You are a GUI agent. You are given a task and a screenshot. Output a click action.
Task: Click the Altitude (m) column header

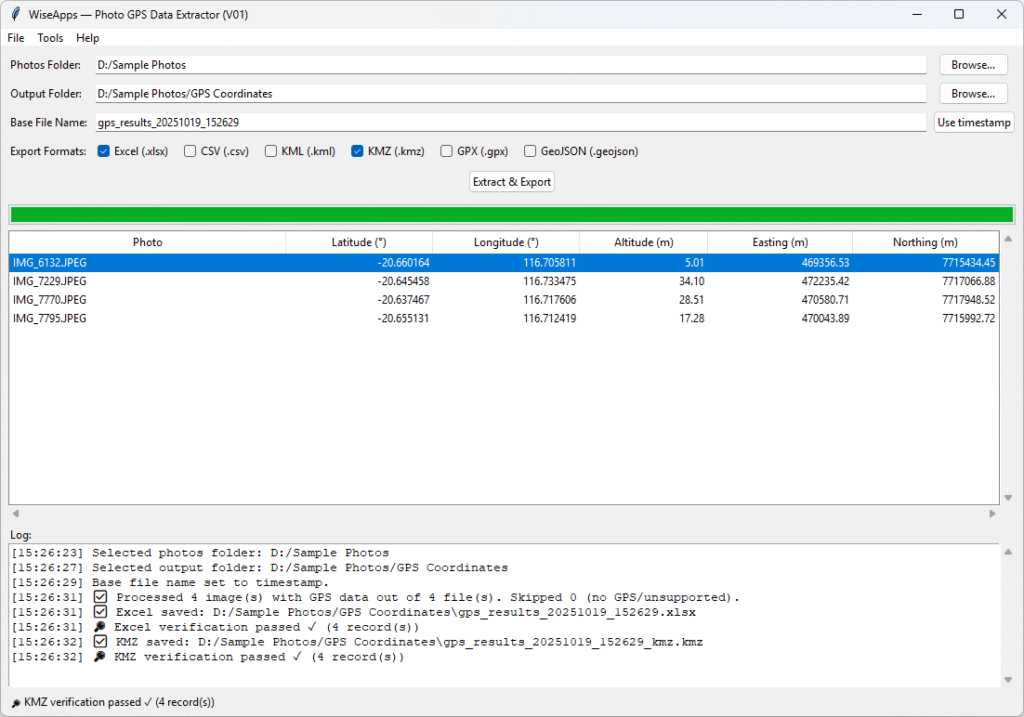[x=643, y=242]
